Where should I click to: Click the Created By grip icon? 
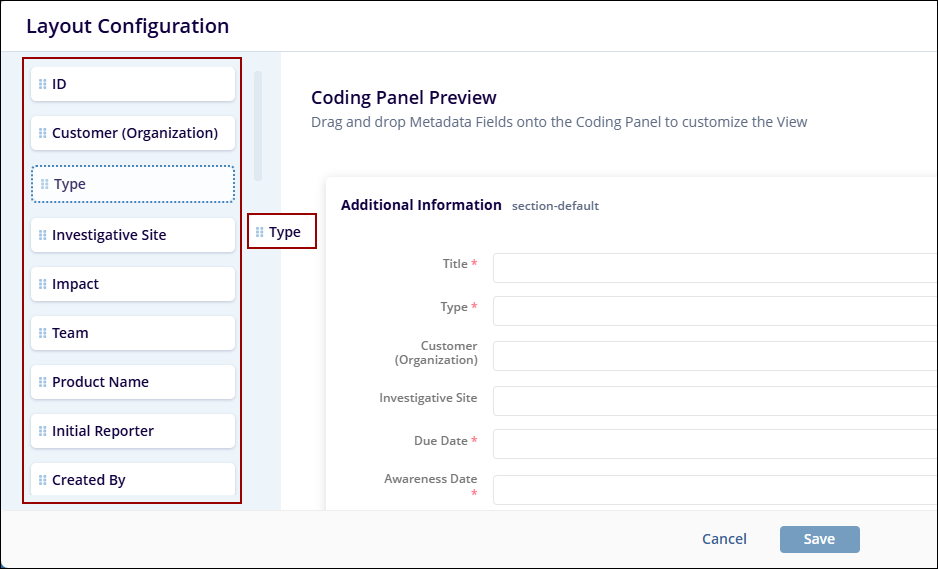pos(43,480)
